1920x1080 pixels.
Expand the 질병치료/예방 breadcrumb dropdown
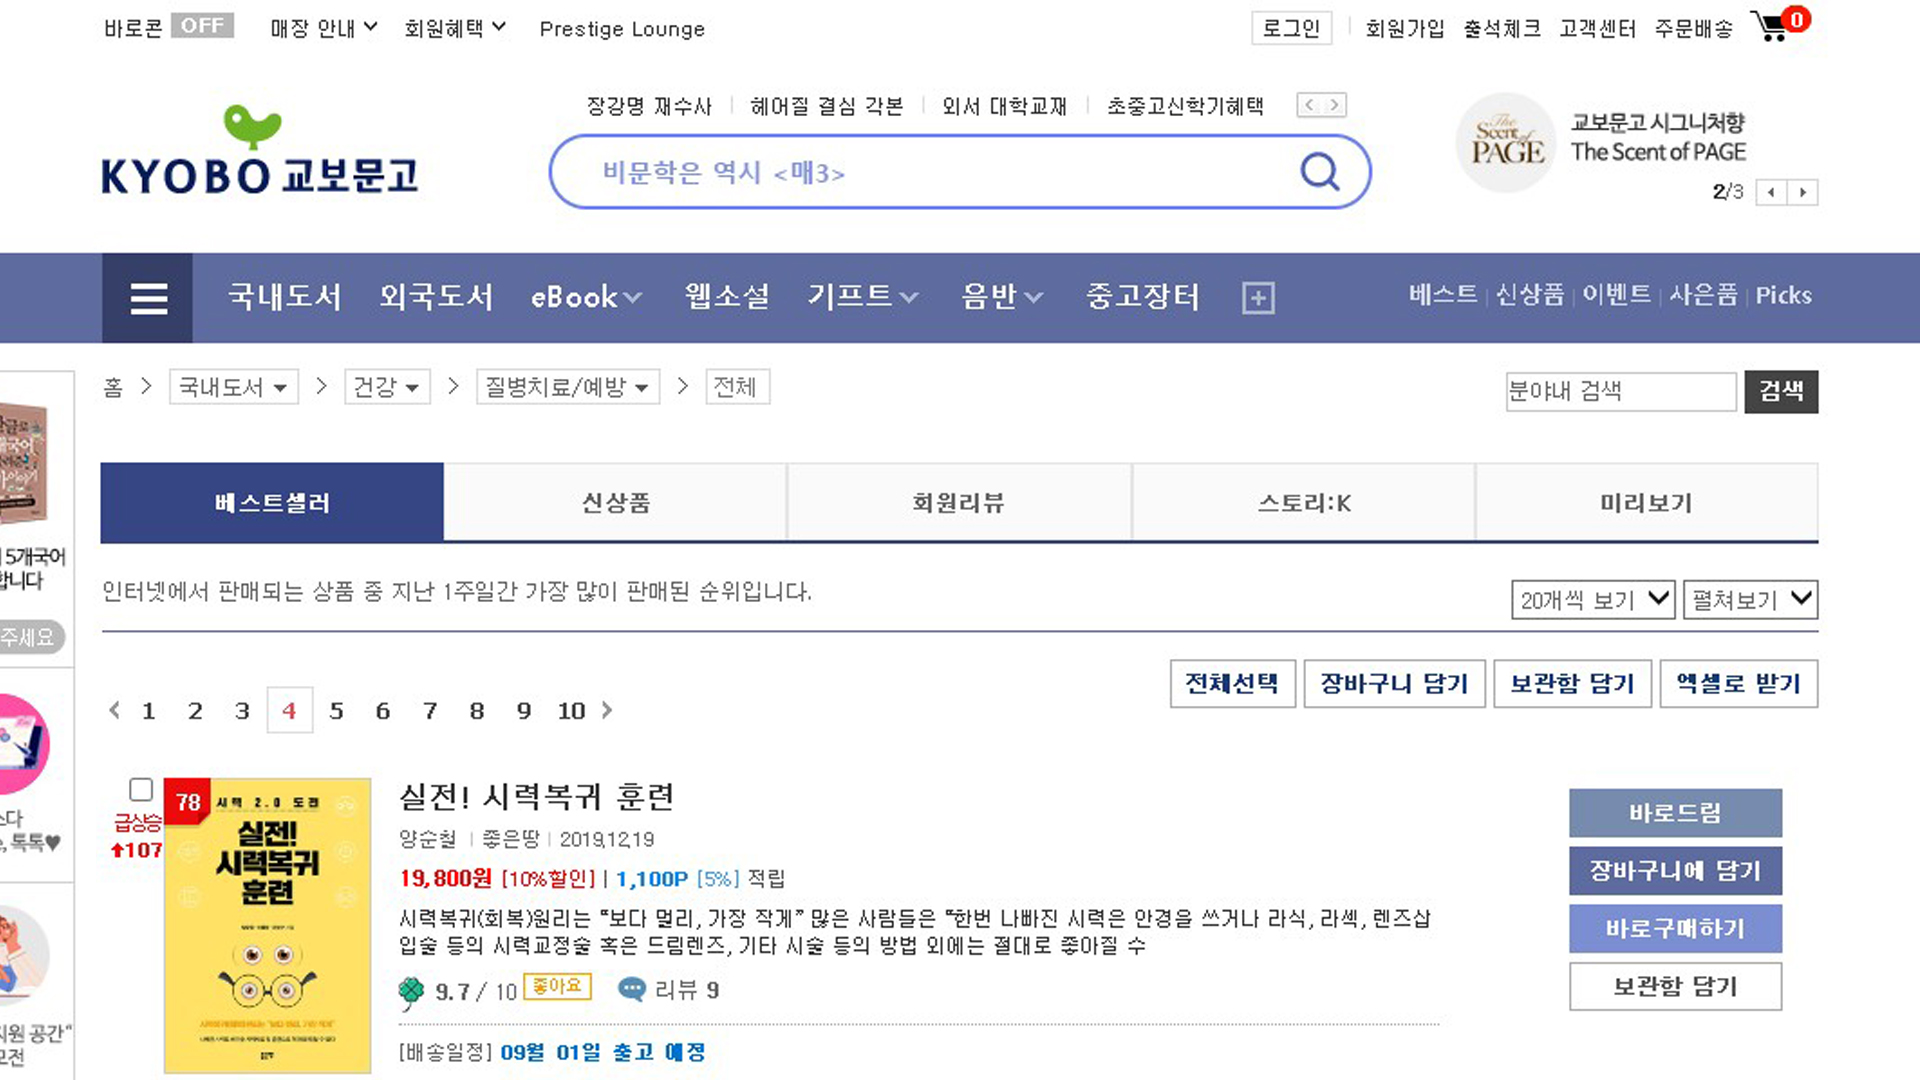click(x=567, y=387)
